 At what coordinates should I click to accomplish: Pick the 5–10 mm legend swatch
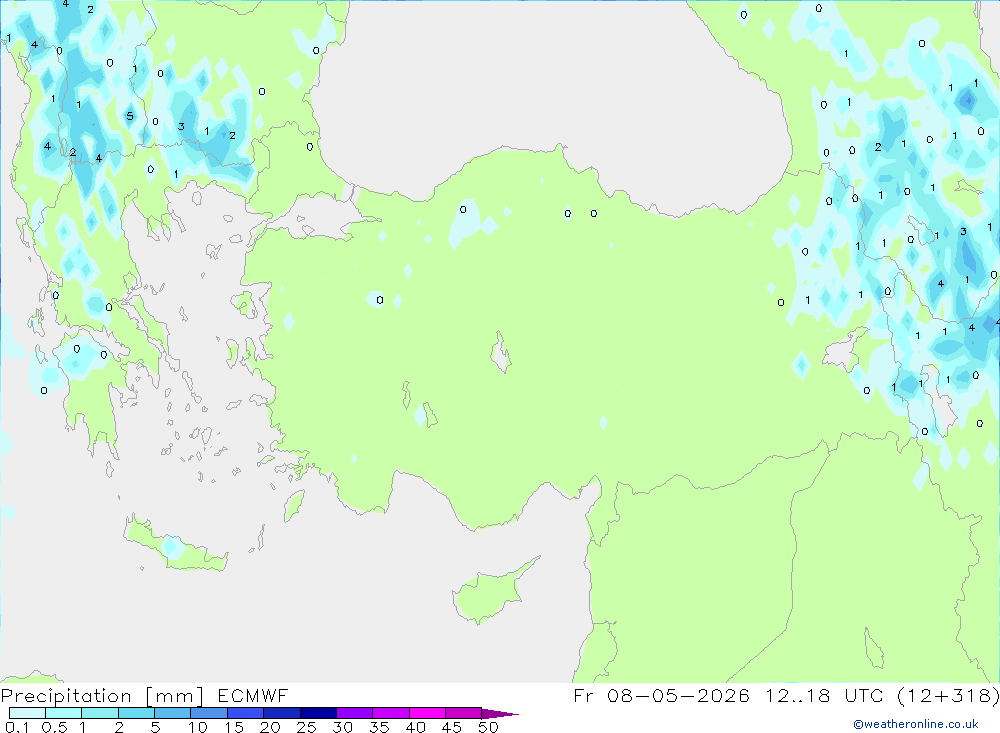tap(173, 713)
